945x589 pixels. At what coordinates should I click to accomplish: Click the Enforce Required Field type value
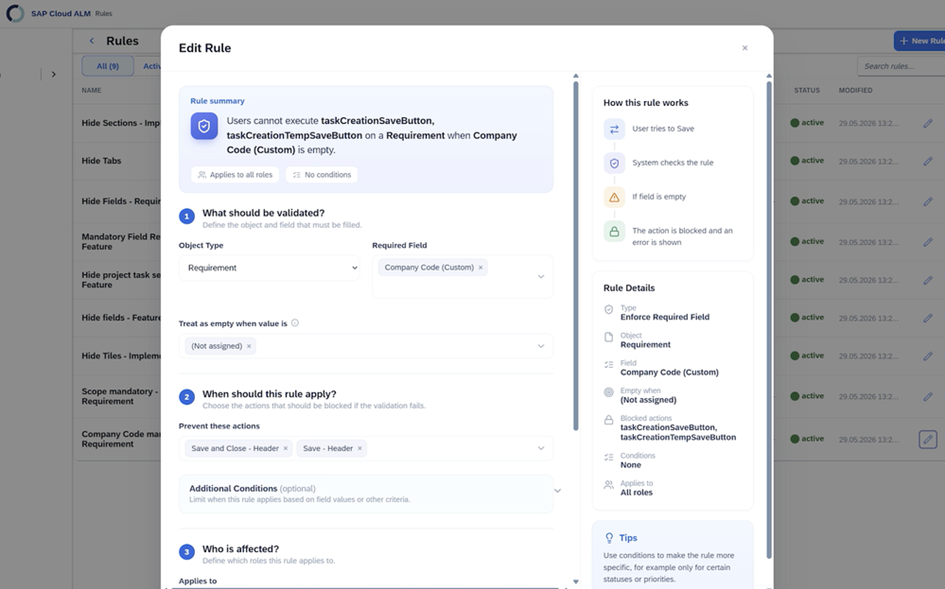pyautogui.click(x=665, y=317)
